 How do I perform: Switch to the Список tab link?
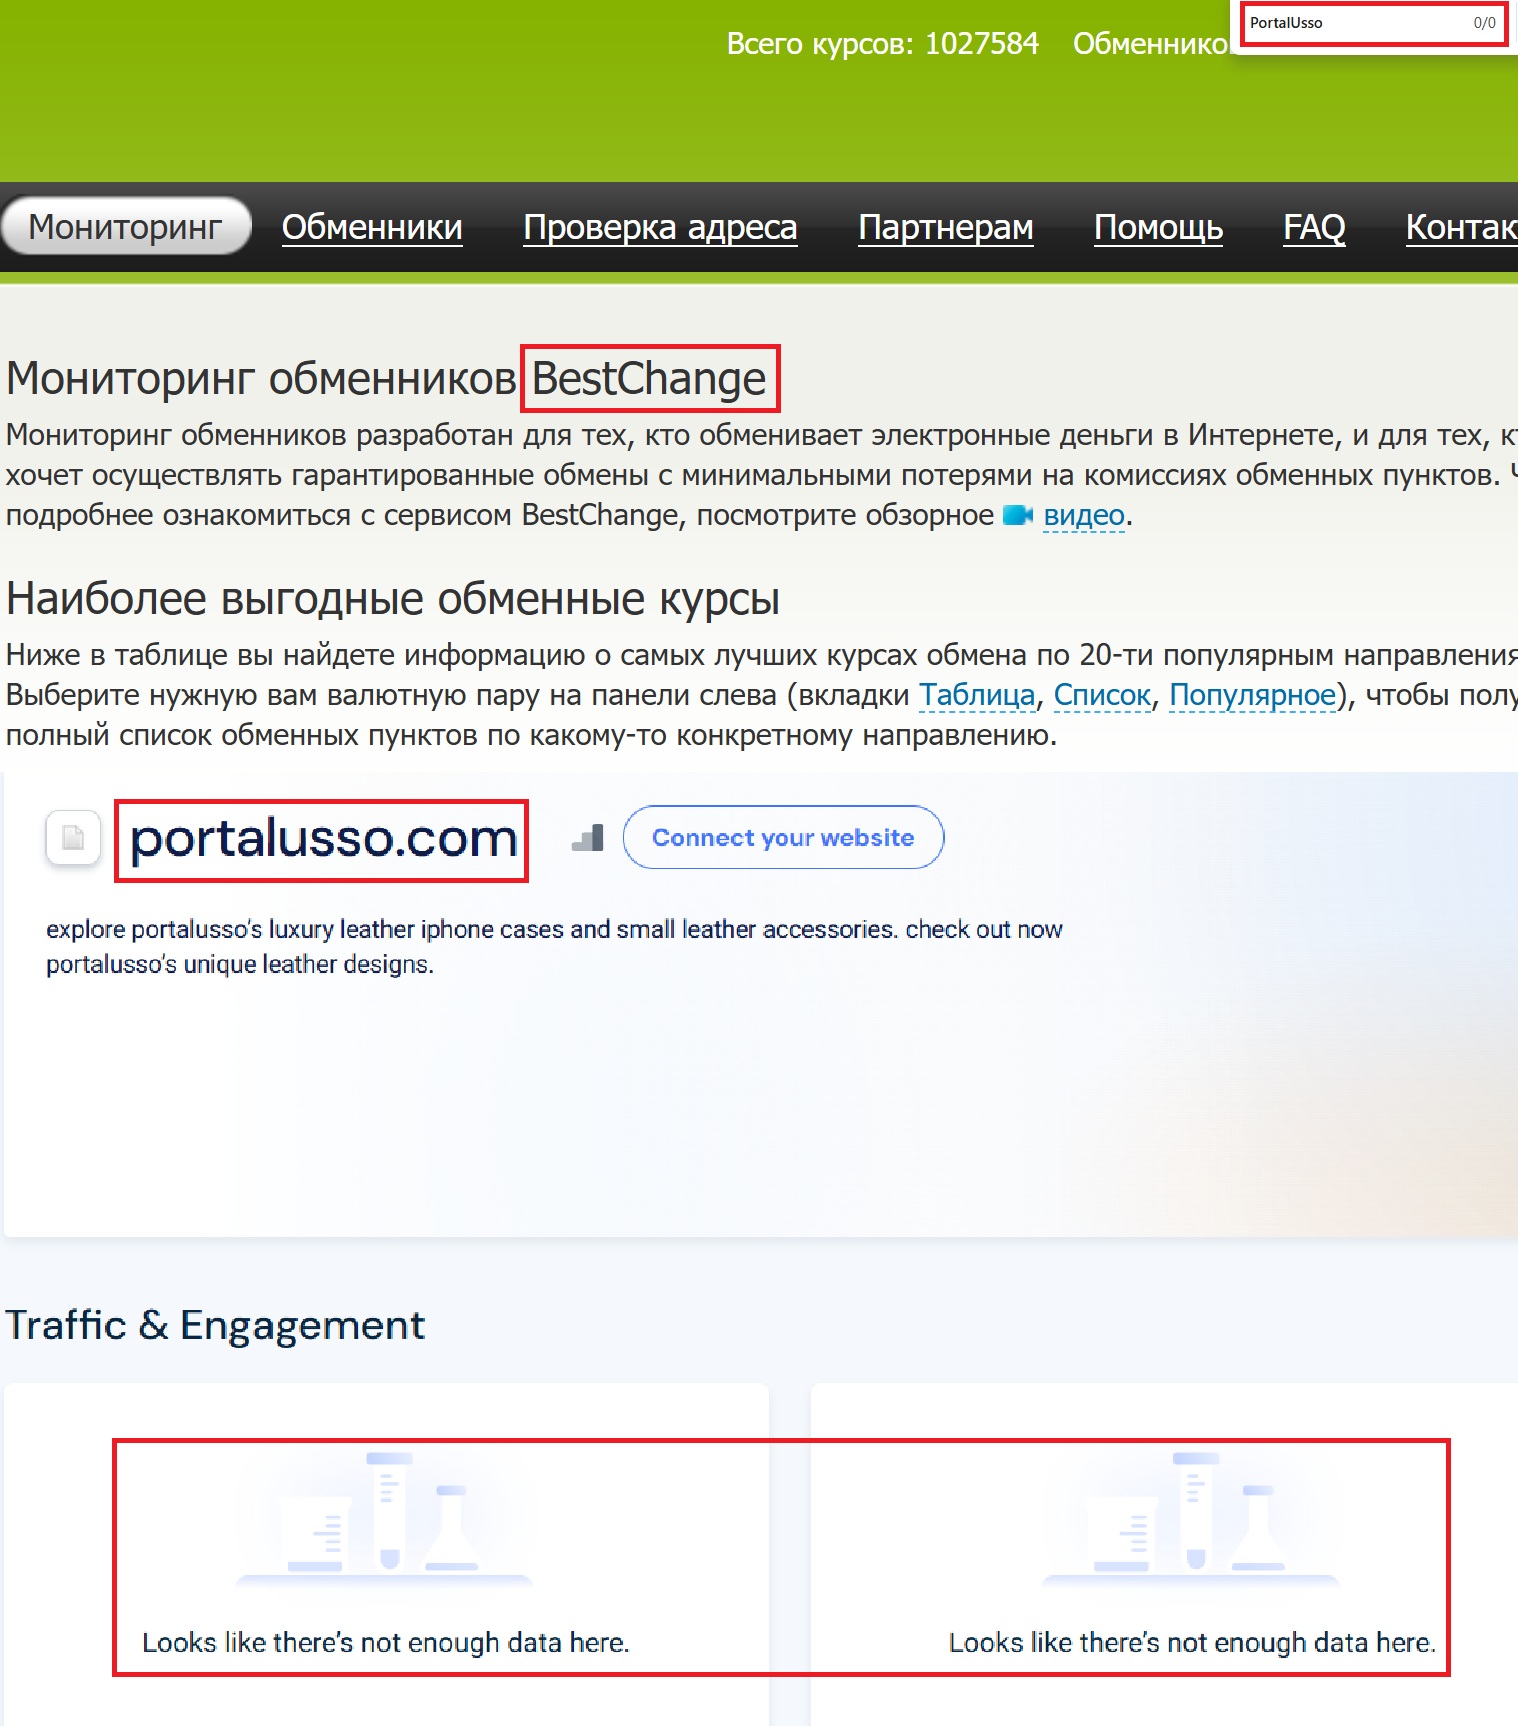(1102, 695)
